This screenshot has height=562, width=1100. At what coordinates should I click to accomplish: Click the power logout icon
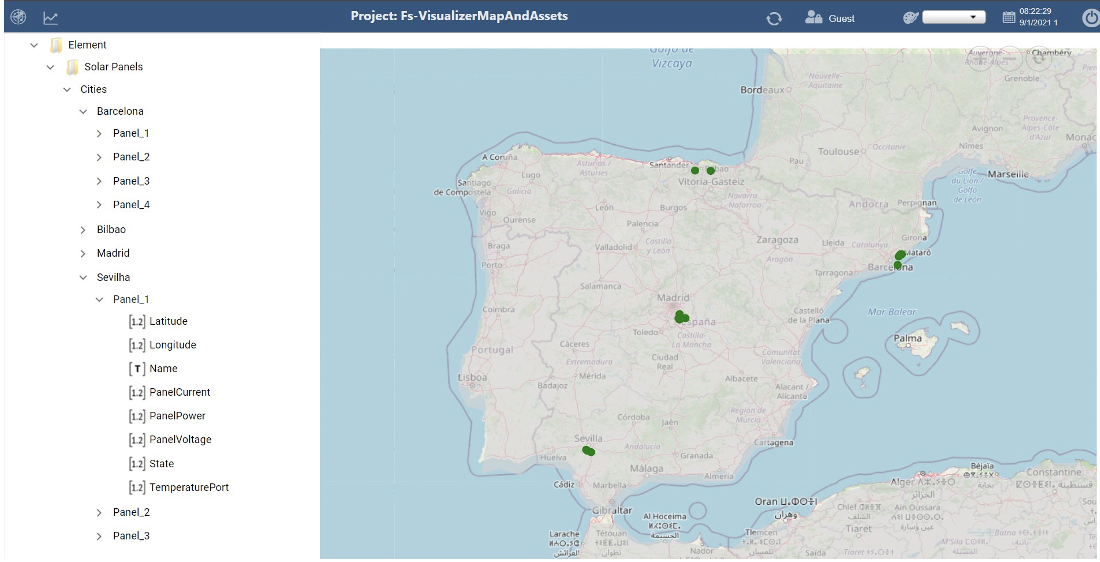1090,18
